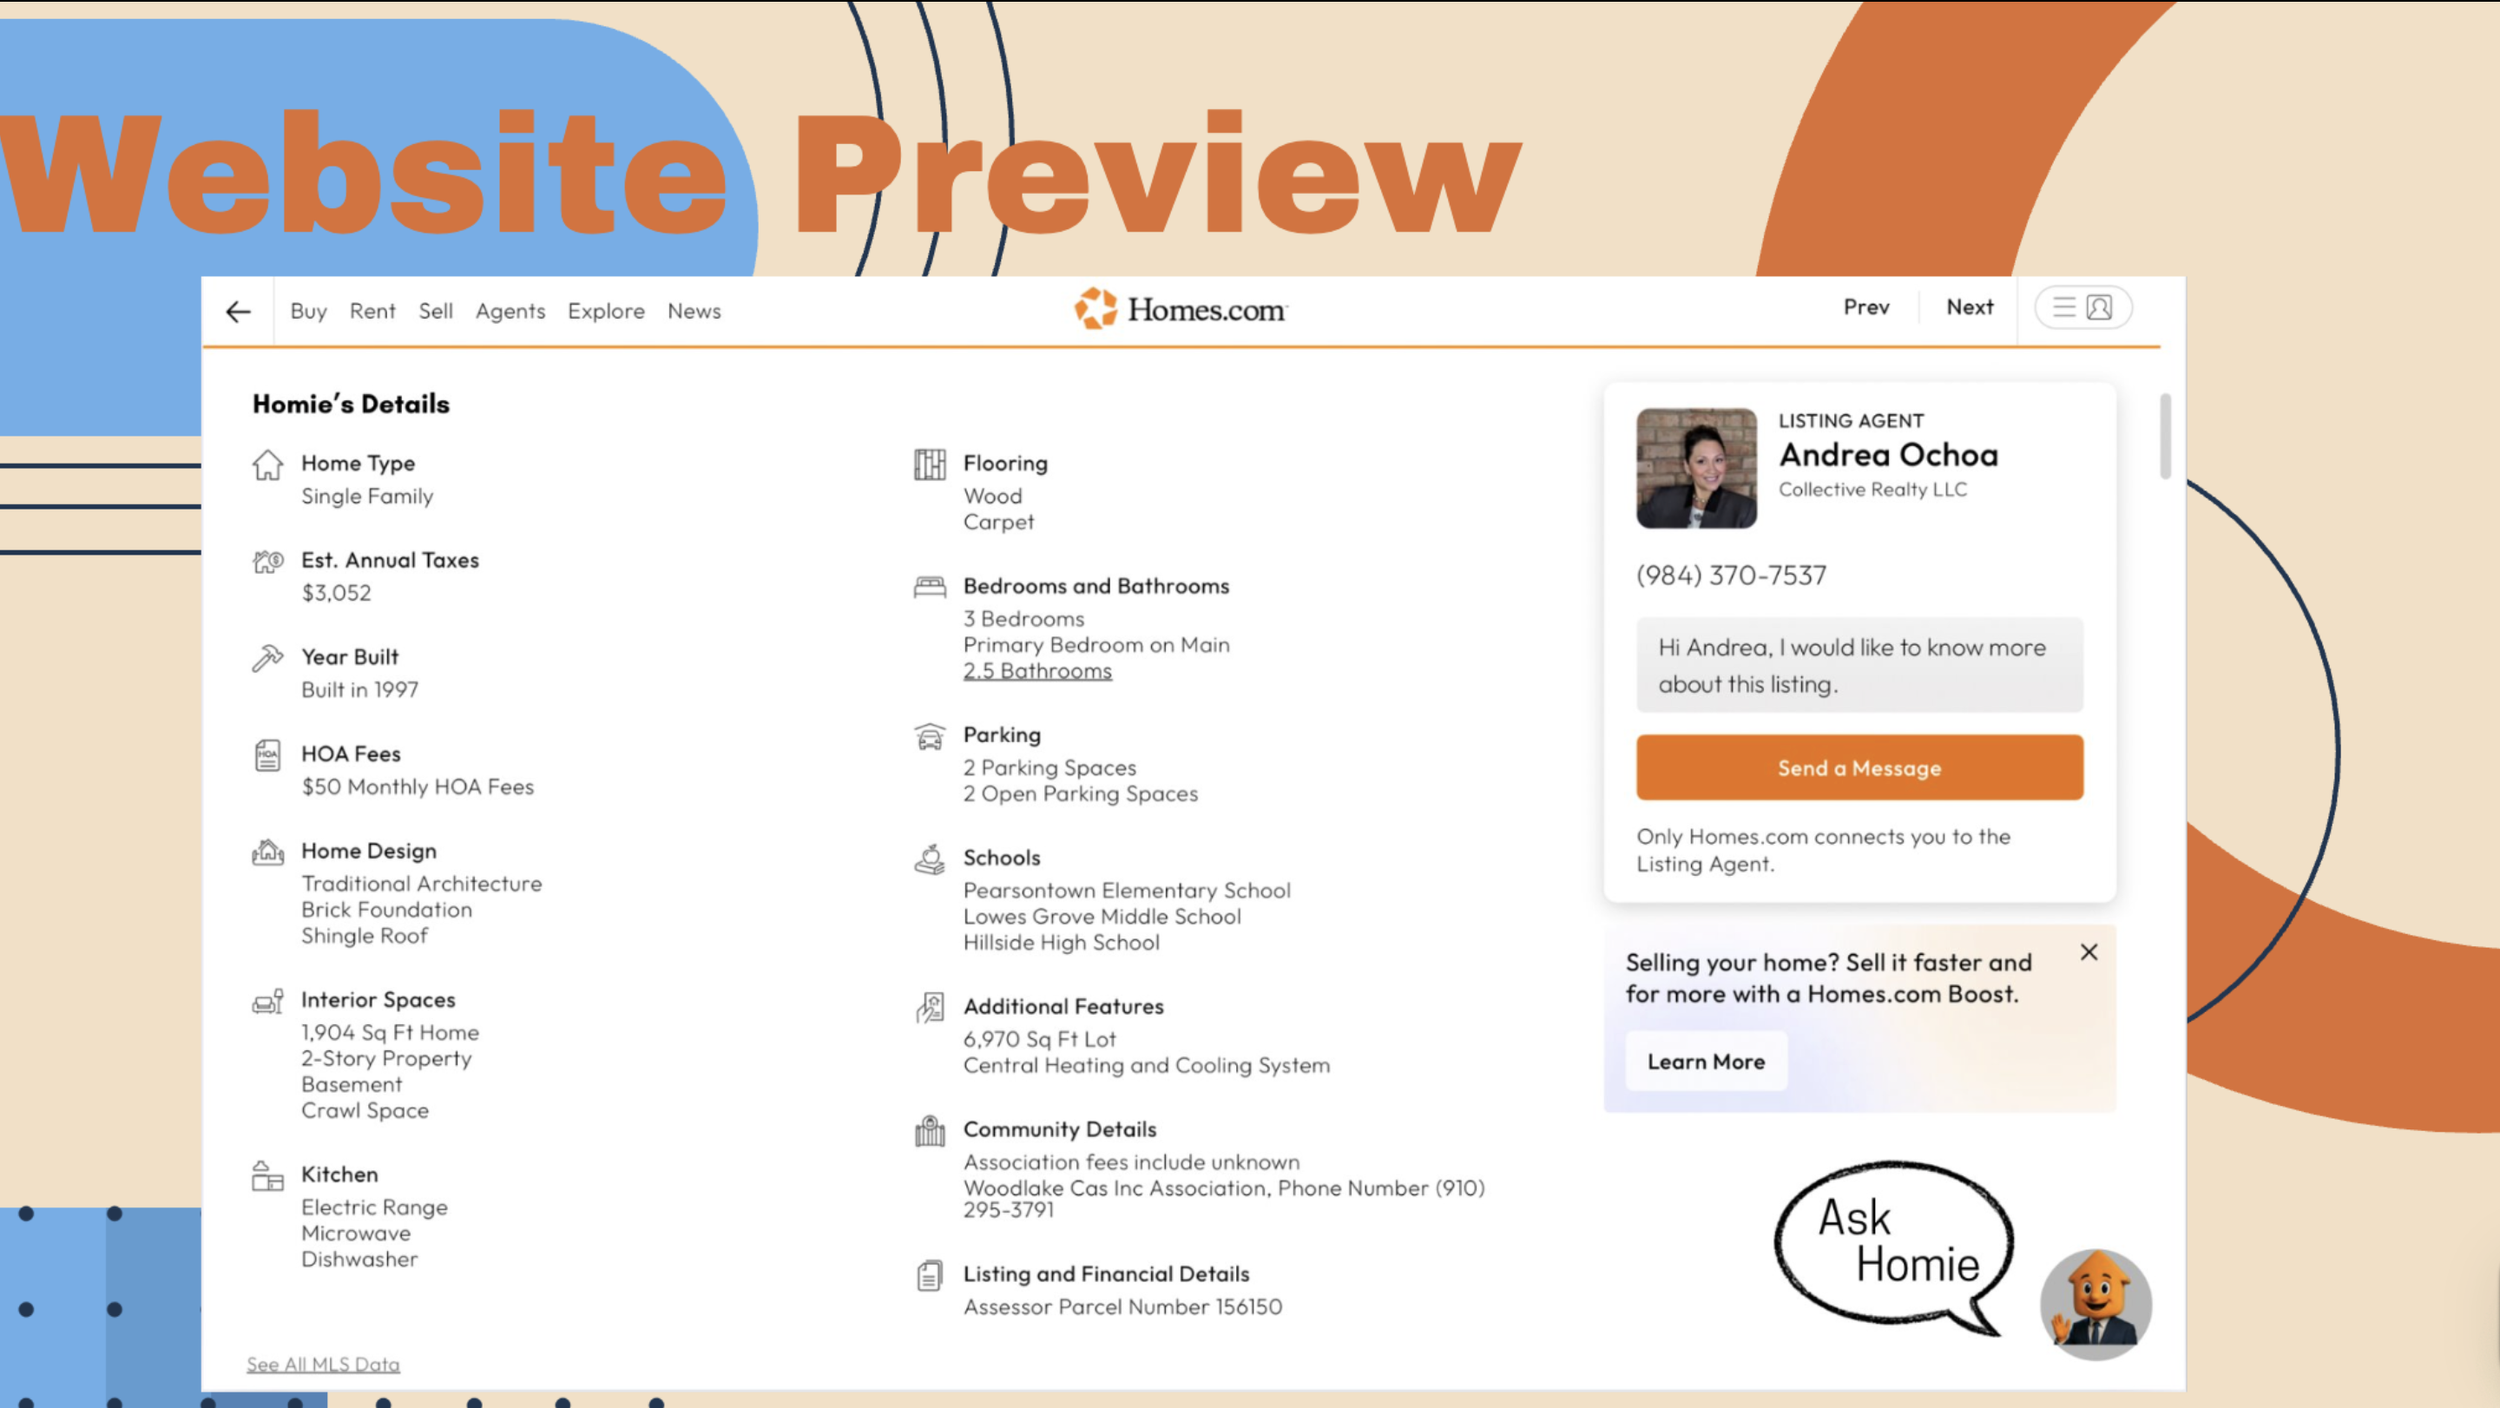This screenshot has width=2500, height=1408.
Task: Open the Sell menu
Action: coord(435,311)
